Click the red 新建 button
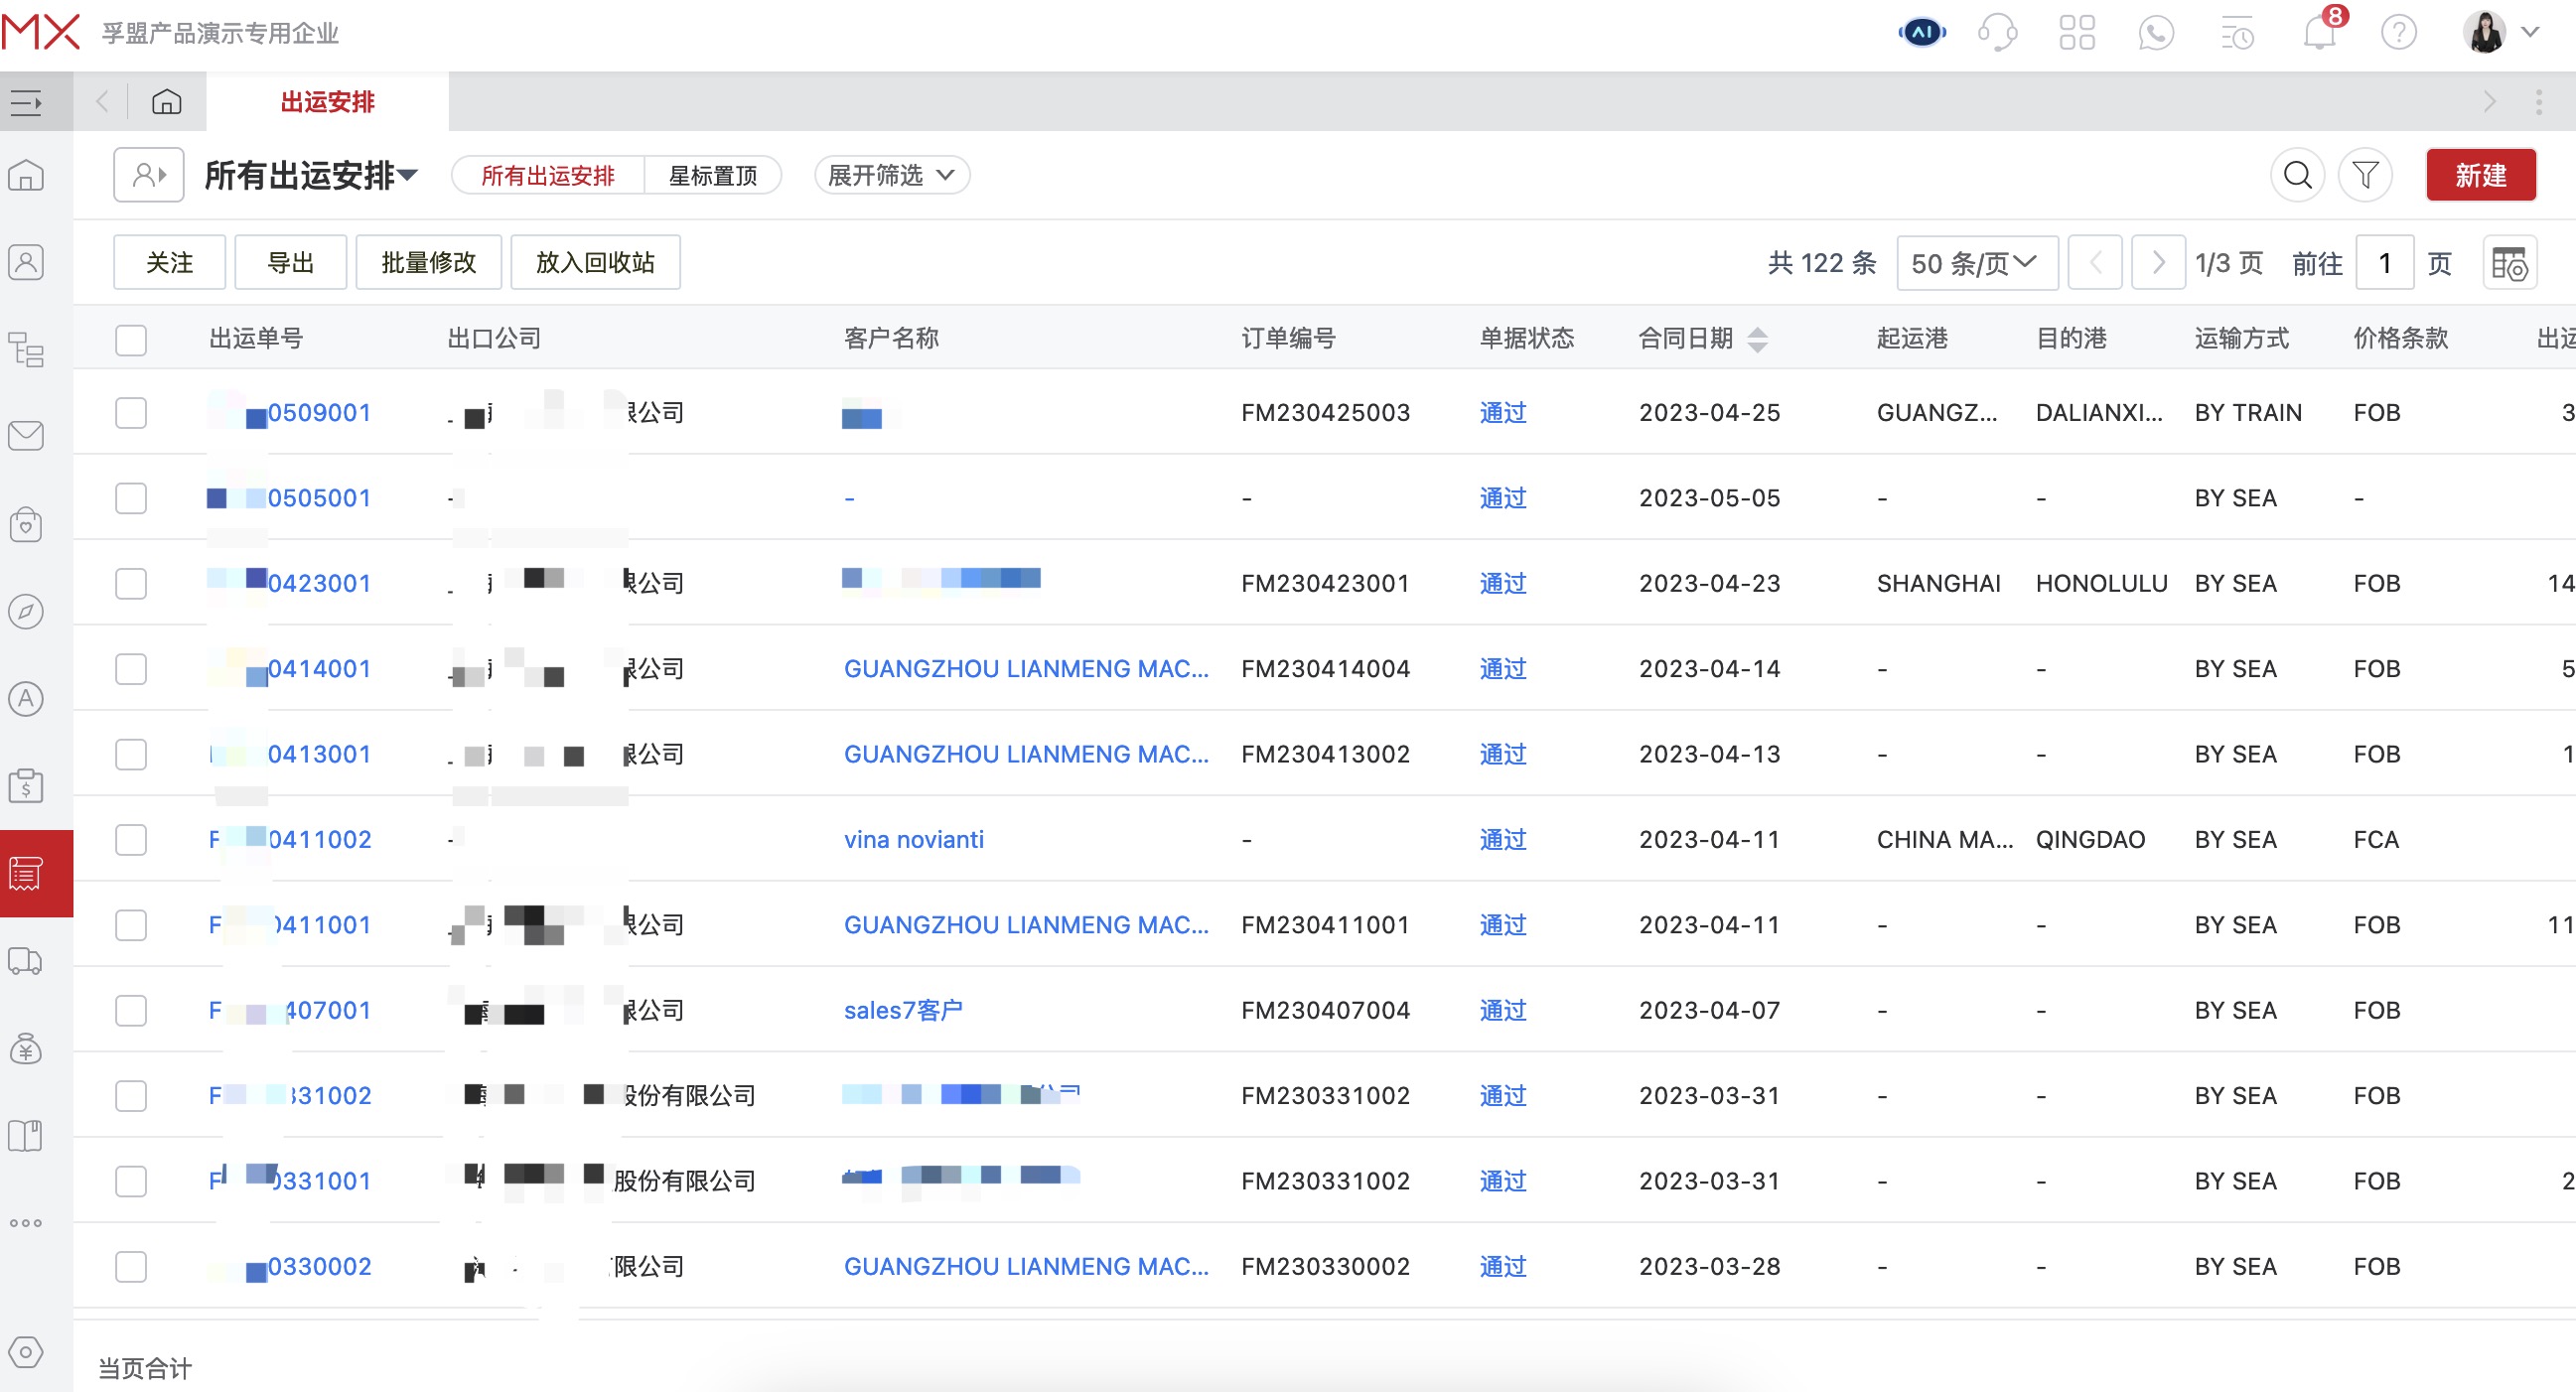Image resolution: width=2576 pixels, height=1392 pixels. pyautogui.click(x=2480, y=176)
